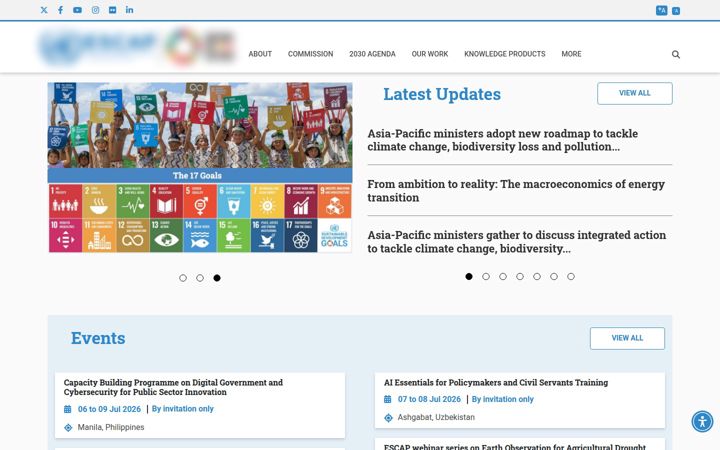Increase text size with large A icon
This screenshot has height=450, width=720.
click(661, 10)
